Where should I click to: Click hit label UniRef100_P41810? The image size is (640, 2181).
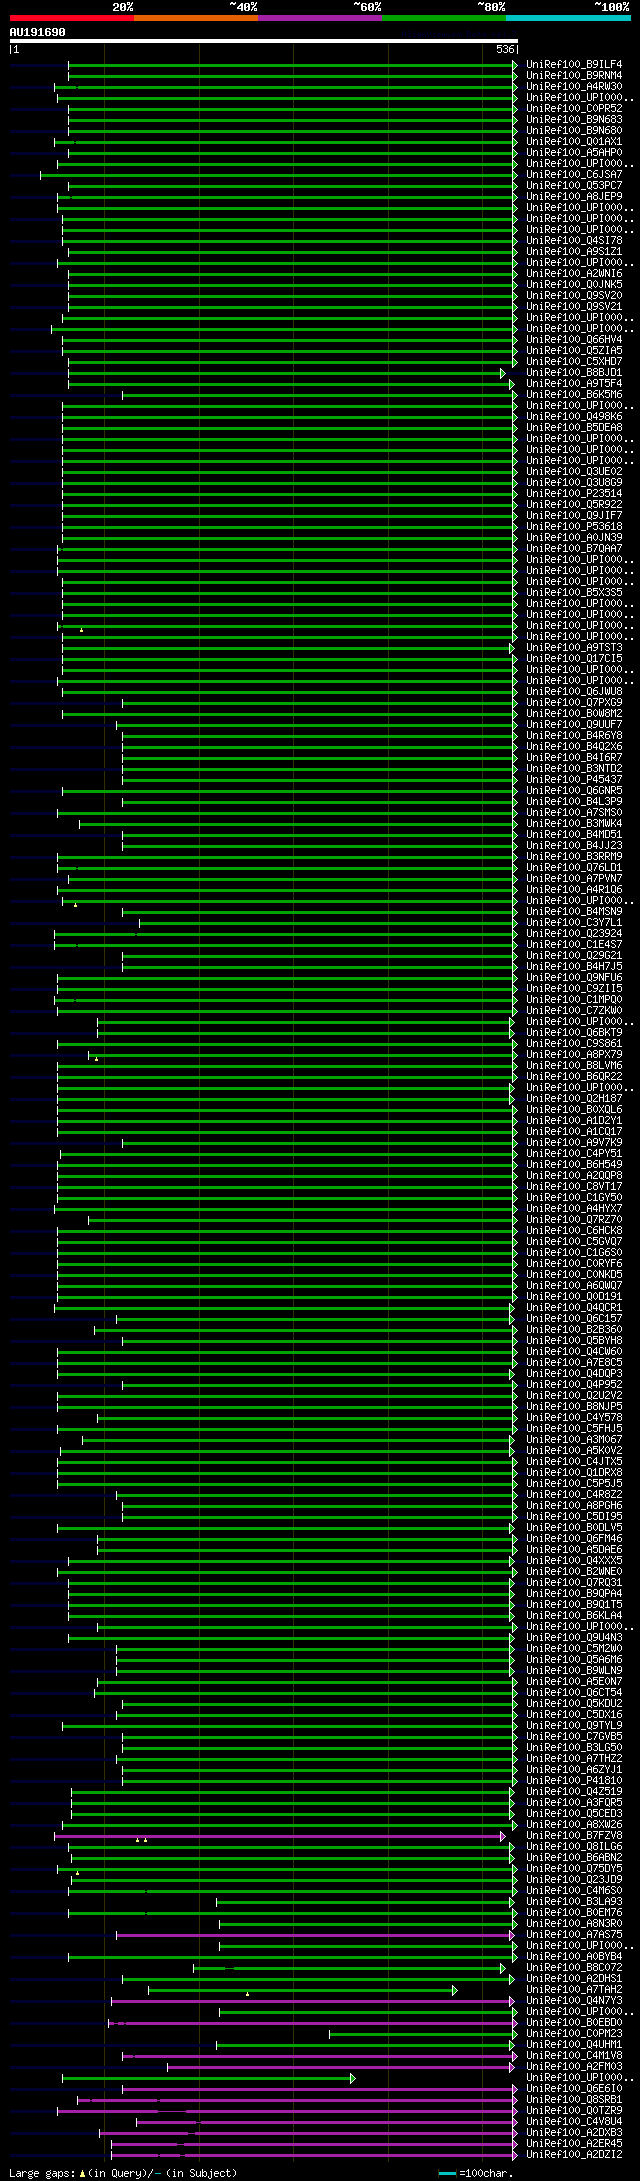pyautogui.click(x=574, y=1780)
